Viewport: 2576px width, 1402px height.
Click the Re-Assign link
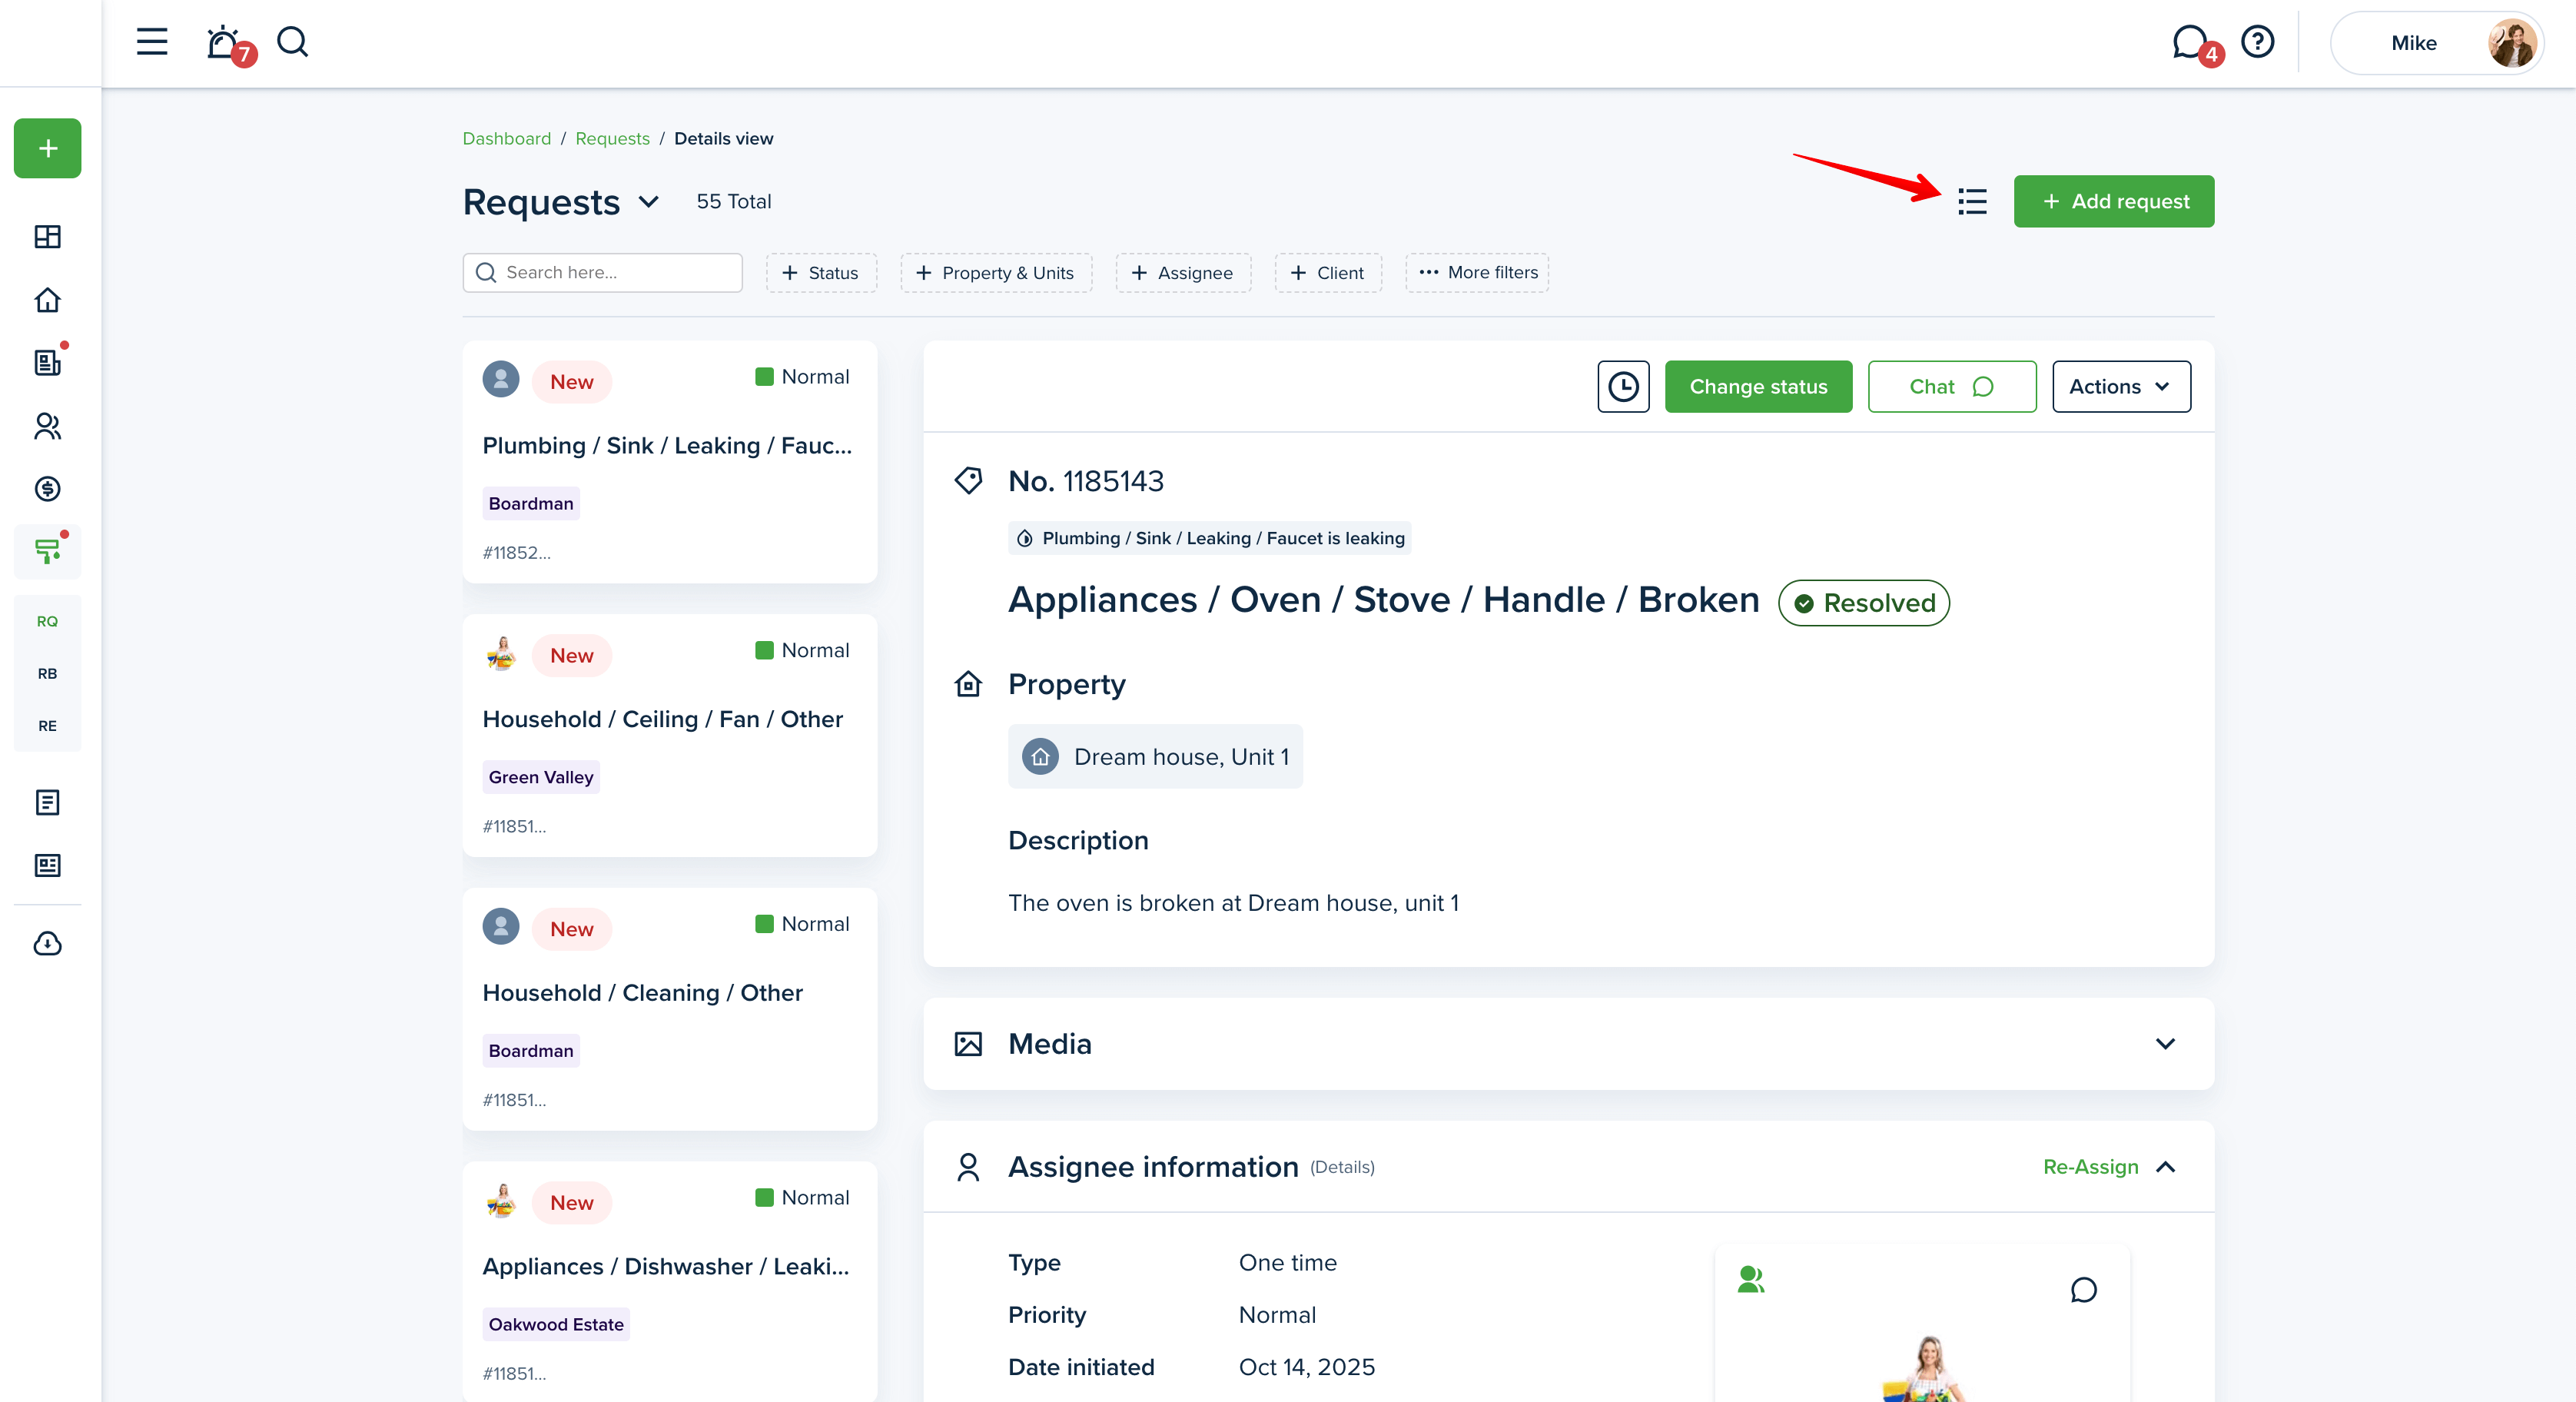click(2090, 1167)
